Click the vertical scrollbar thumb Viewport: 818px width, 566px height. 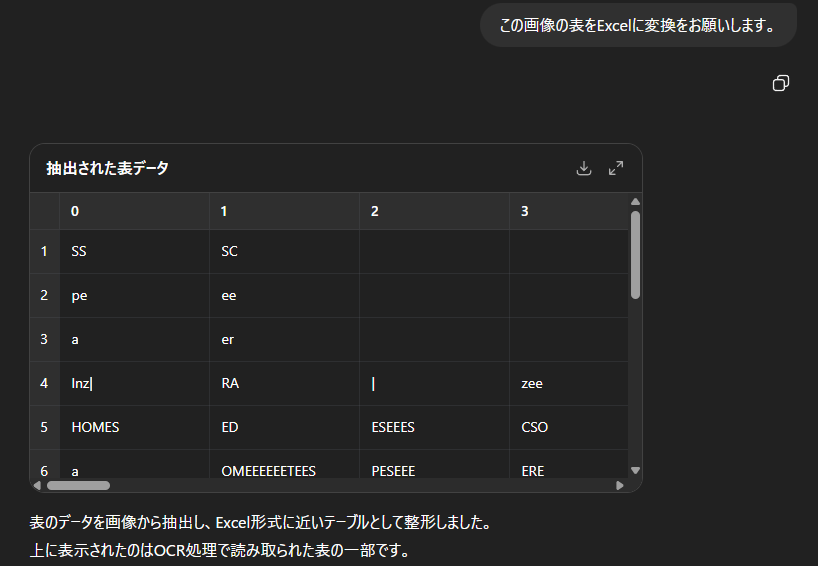point(635,255)
